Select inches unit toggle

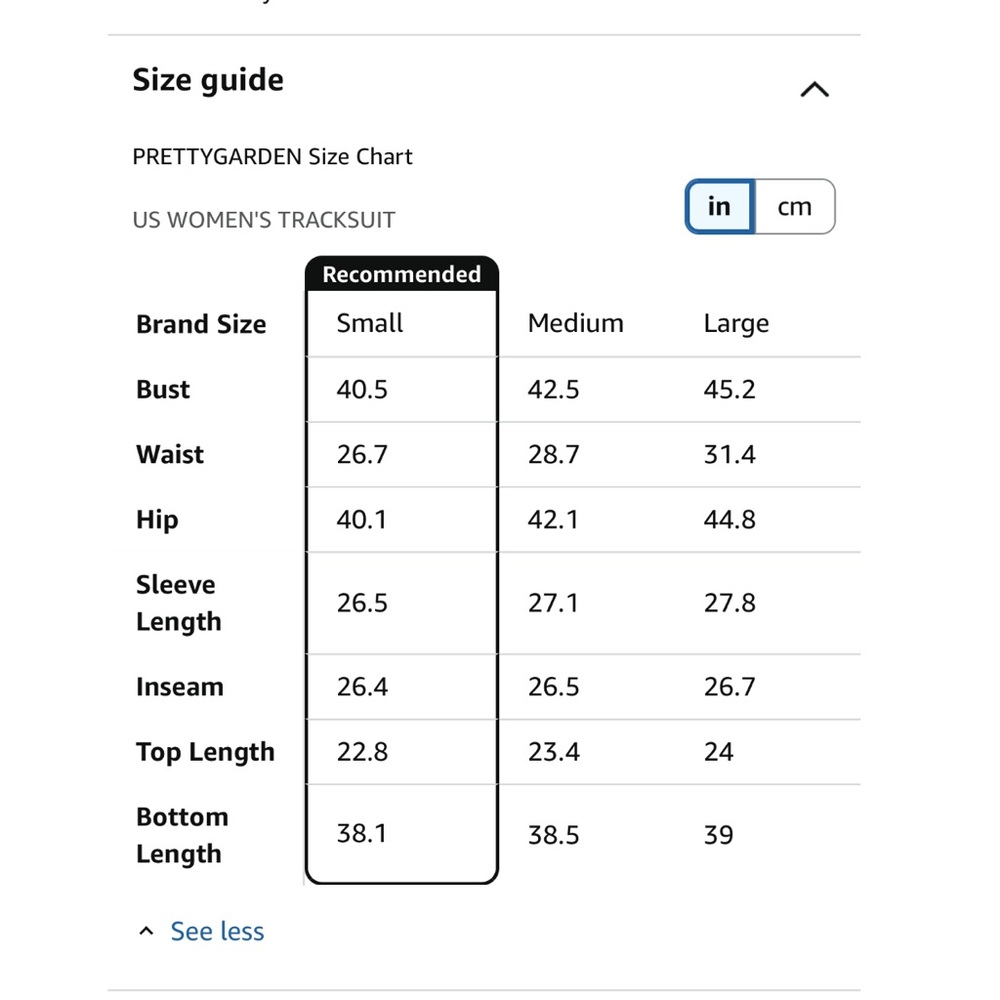(x=719, y=207)
